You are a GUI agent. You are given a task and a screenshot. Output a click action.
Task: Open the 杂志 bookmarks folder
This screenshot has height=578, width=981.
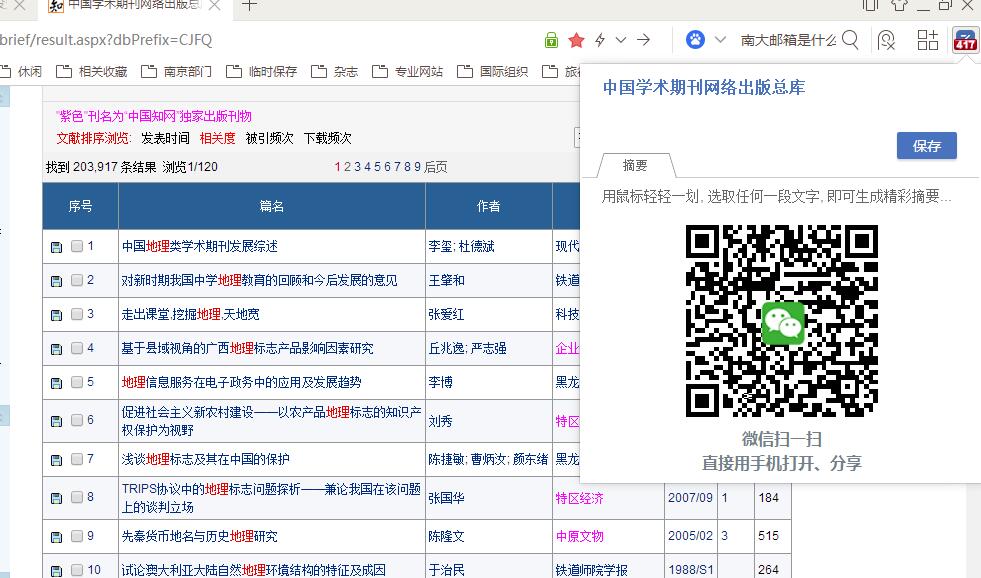pyautogui.click(x=335, y=71)
